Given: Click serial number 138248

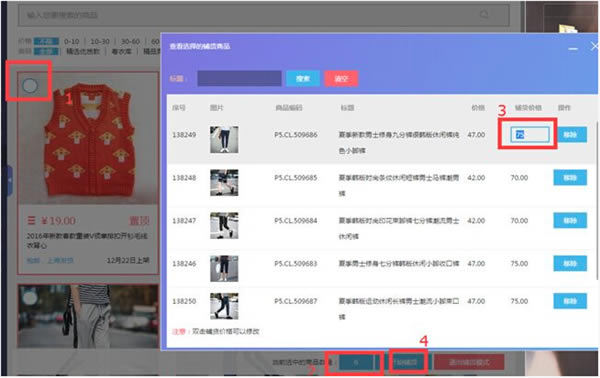Looking at the screenshot, I should 184,178.
